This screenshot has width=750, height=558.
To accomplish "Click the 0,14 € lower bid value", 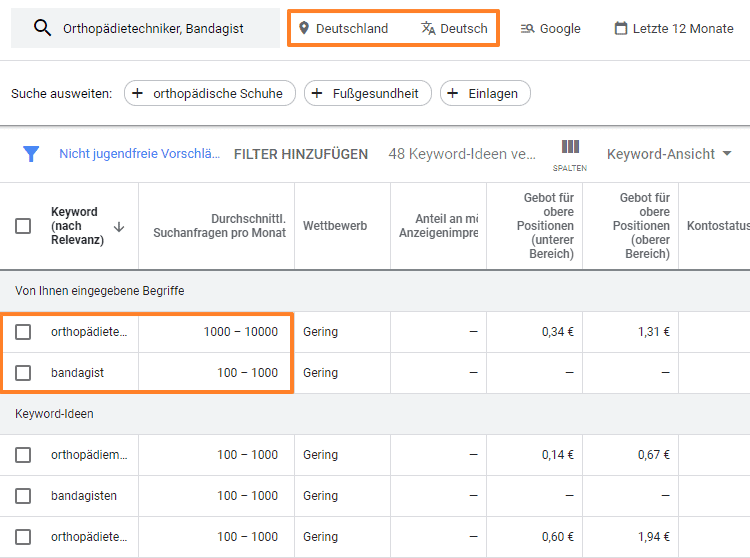I will (x=558, y=455).
